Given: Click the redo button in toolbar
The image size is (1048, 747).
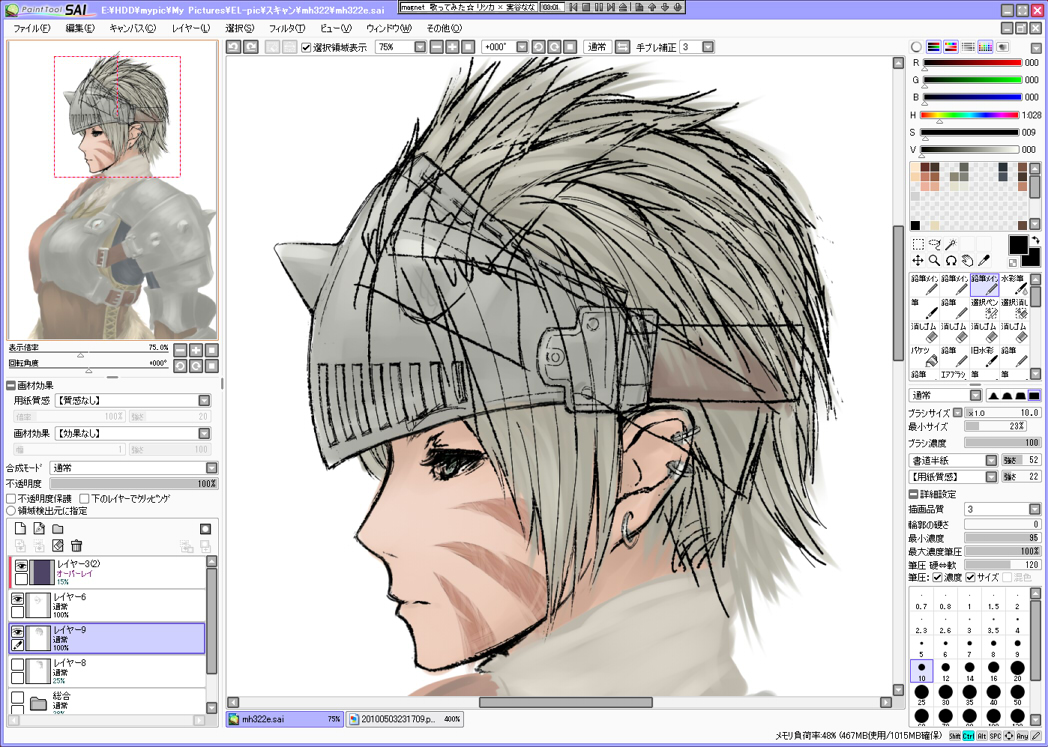Looking at the screenshot, I should coord(251,47).
